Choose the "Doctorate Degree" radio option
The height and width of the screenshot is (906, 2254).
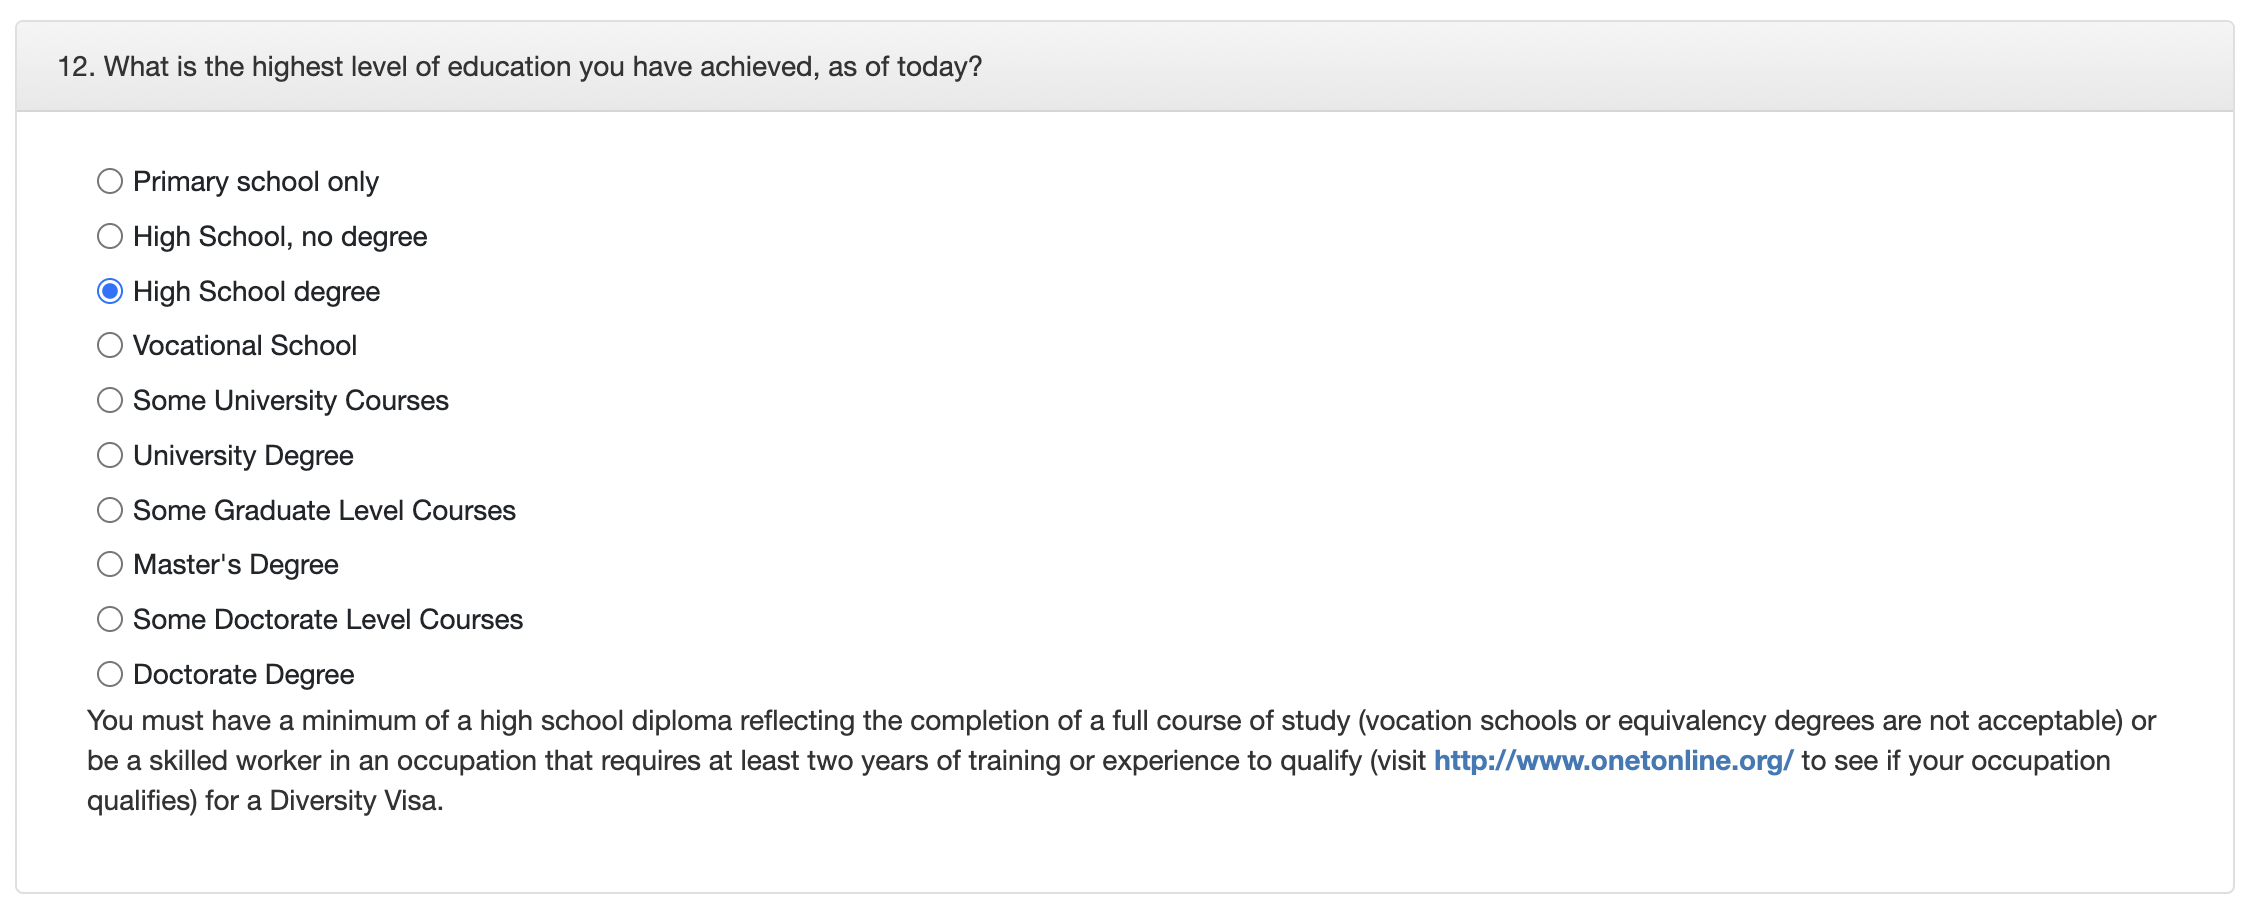coord(110,674)
